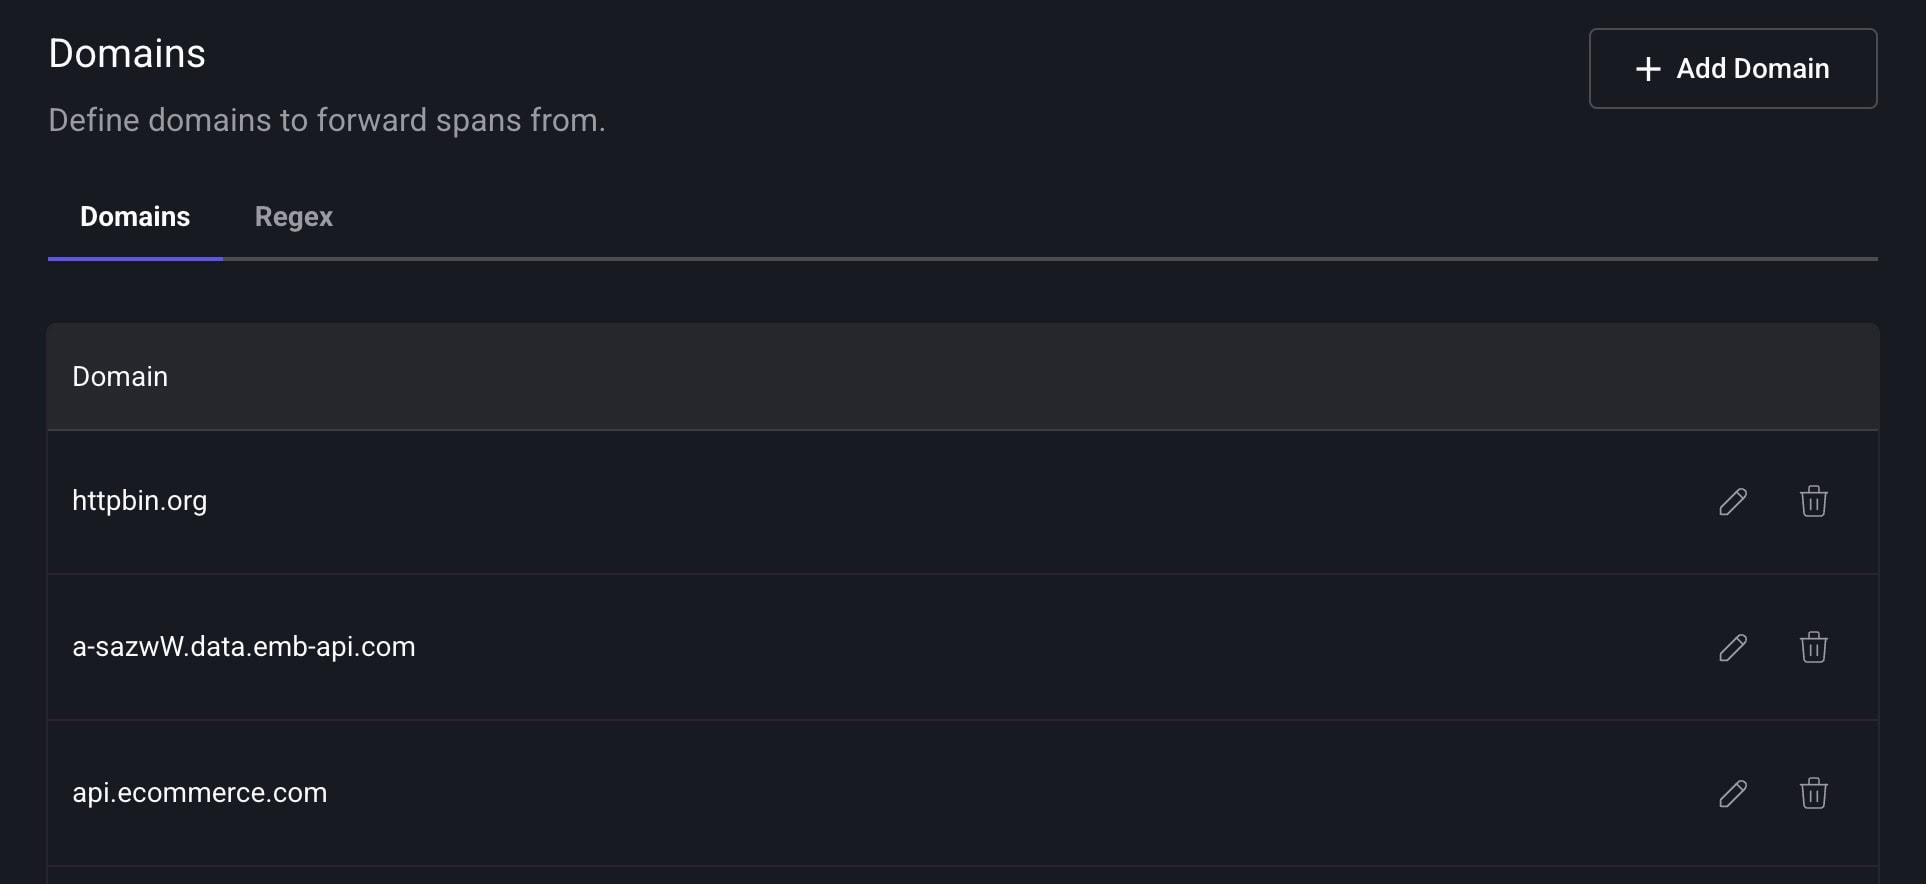Click the Domain column header

pos(120,377)
